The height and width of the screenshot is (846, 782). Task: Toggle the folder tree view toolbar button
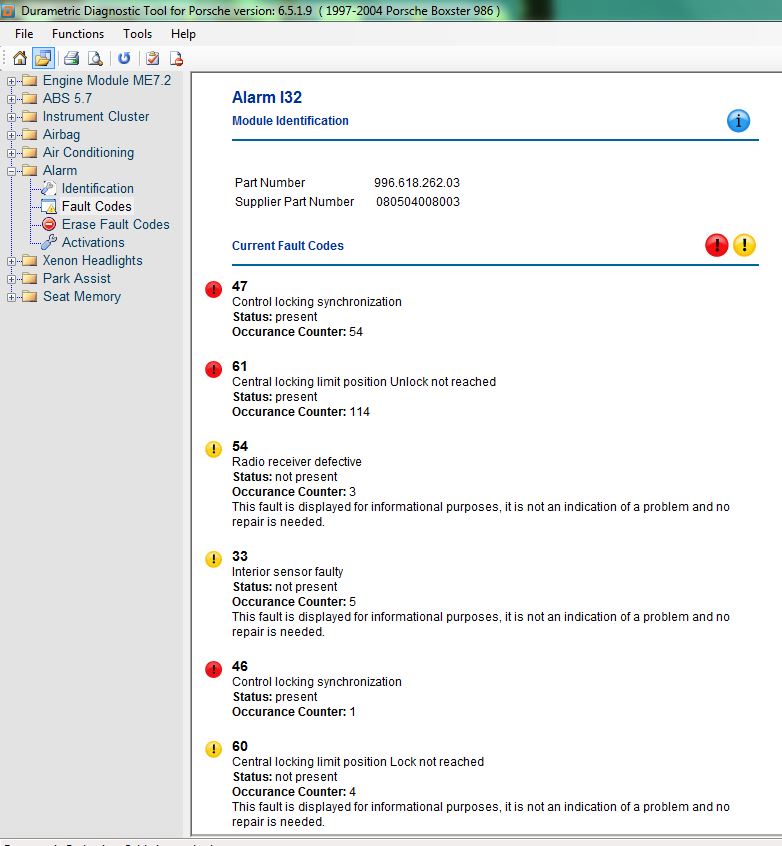click(42, 58)
